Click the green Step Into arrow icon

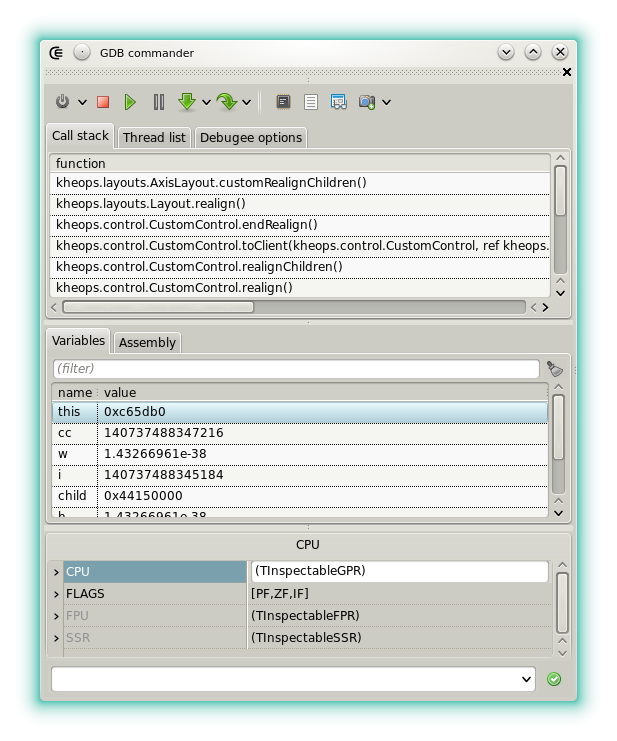[x=186, y=102]
